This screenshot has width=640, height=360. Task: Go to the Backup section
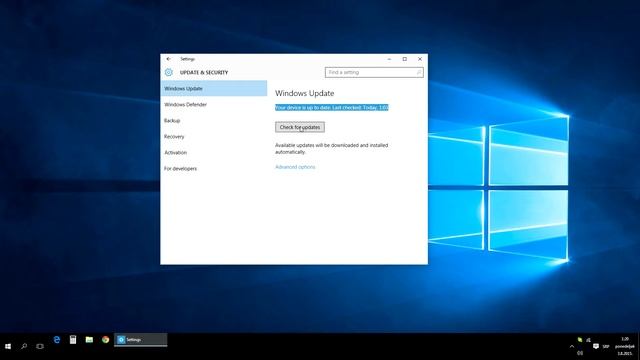[x=214, y=120]
